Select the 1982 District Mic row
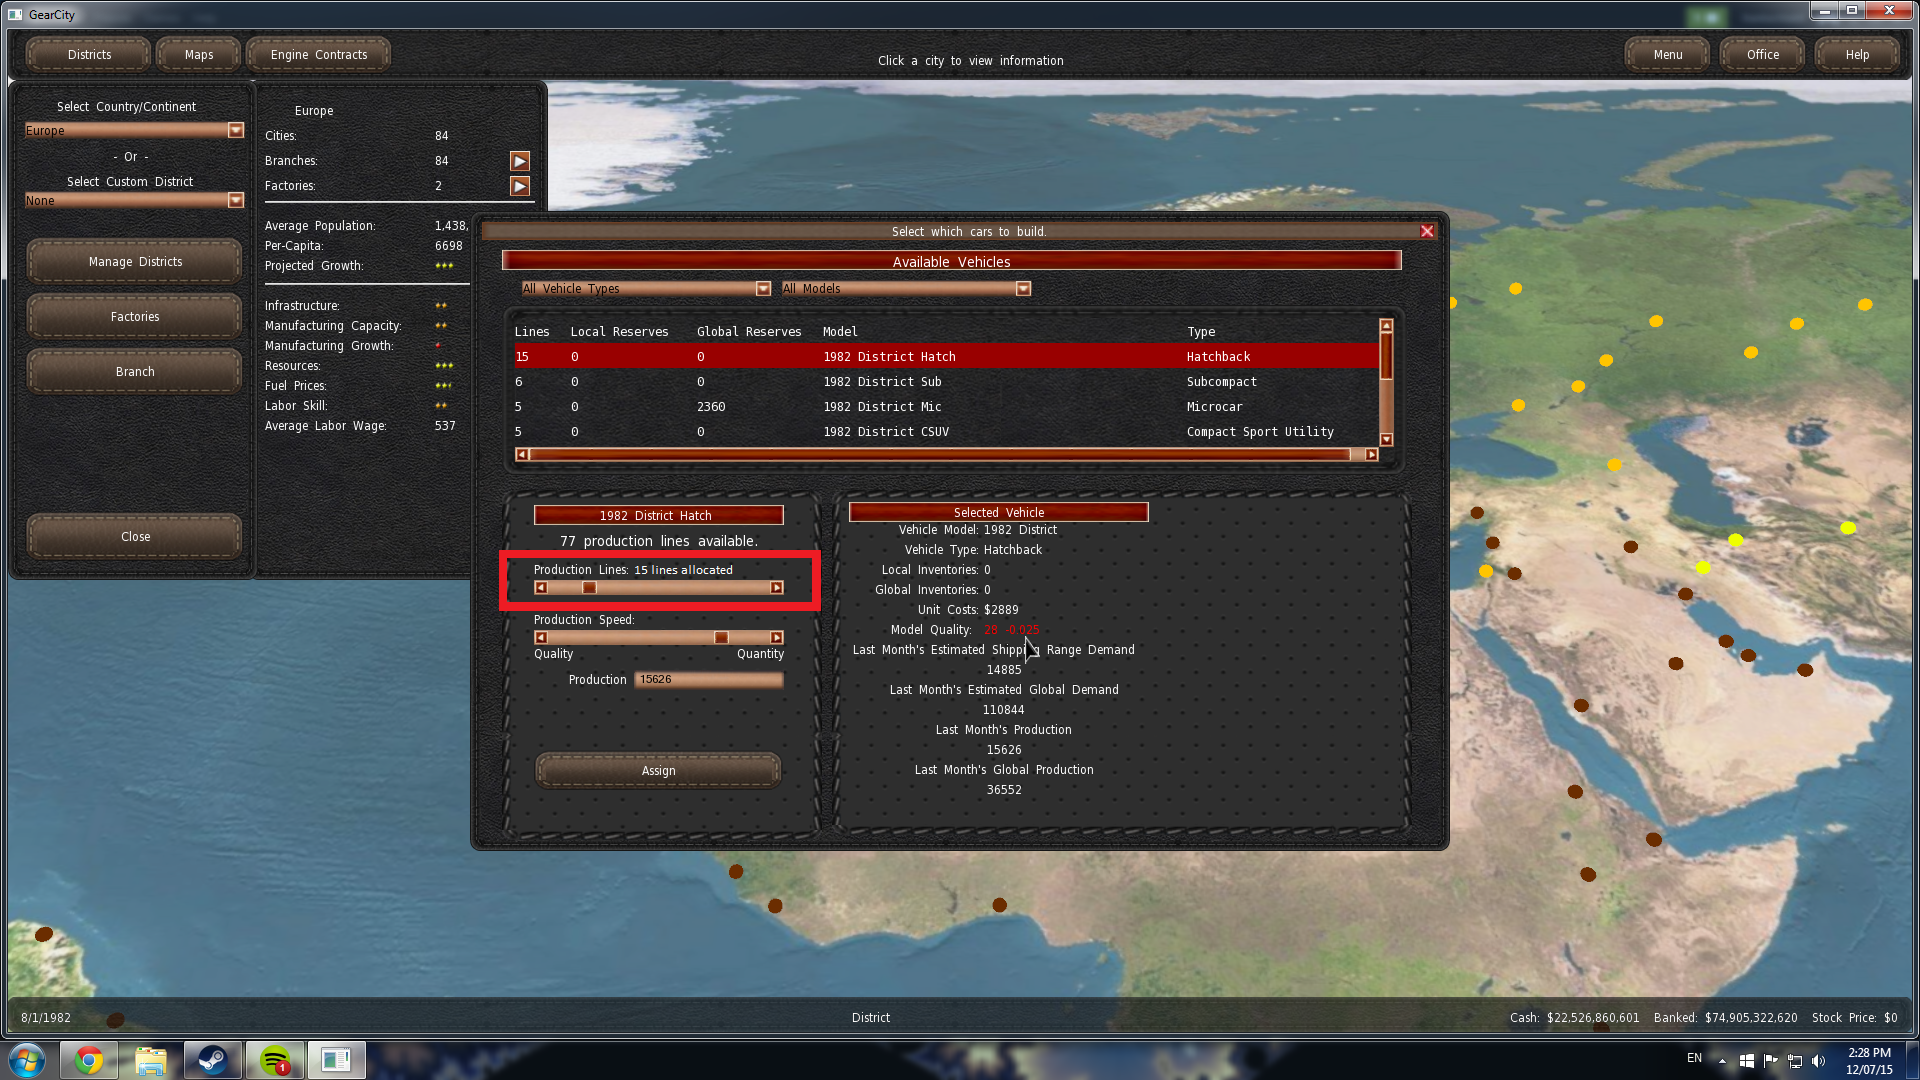This screenshot has height=1080, width=1920. click(x=881, y=407)
